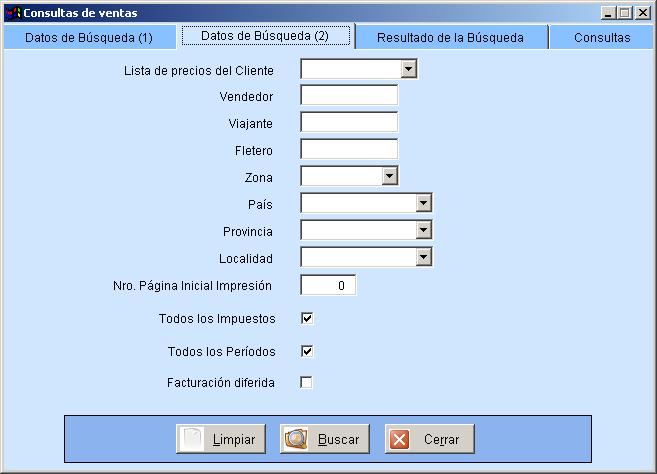This screenshot has height=474, width=657.
Task: Expand the Zona dropdown list
Action: click(x=390, y=176)
